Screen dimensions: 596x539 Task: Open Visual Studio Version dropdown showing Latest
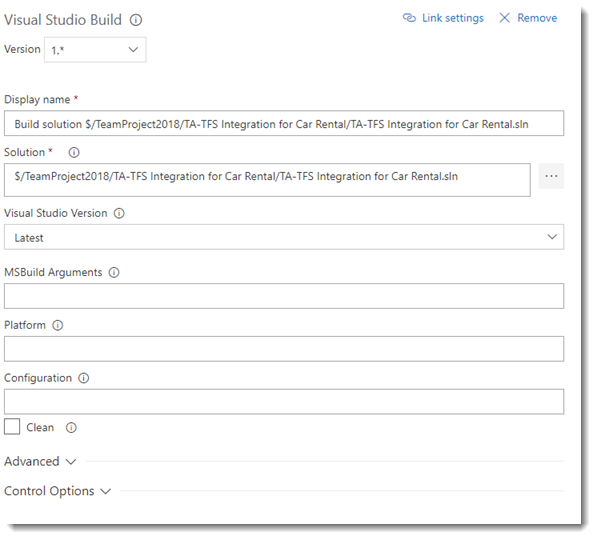click(284, 237)
